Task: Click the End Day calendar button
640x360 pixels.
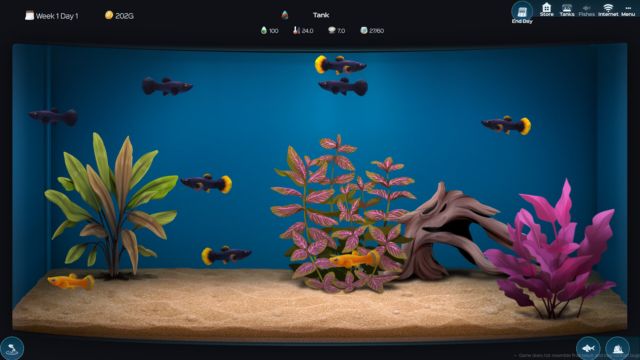Action: pos(522,11)
